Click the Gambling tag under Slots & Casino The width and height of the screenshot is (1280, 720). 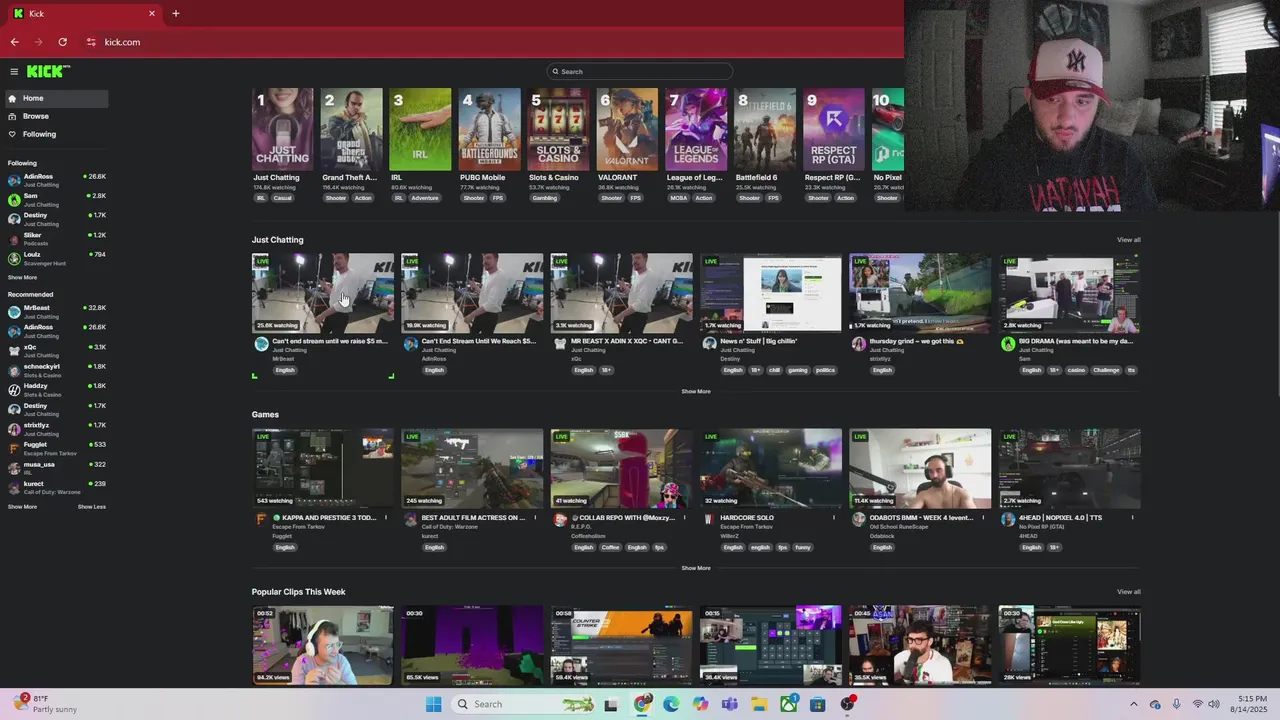click(x=545, y=198)
